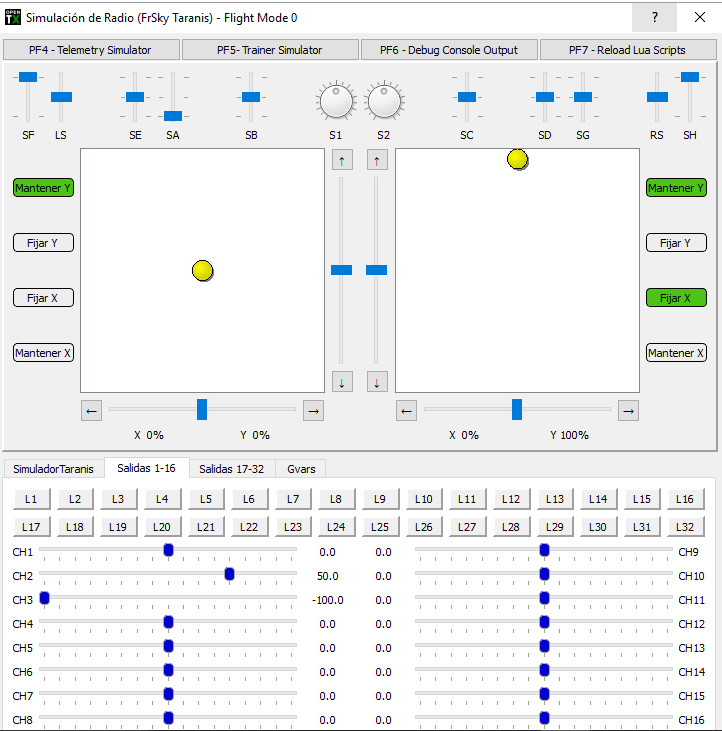Open PF6 - Debug Console Output

click(449, 50)
